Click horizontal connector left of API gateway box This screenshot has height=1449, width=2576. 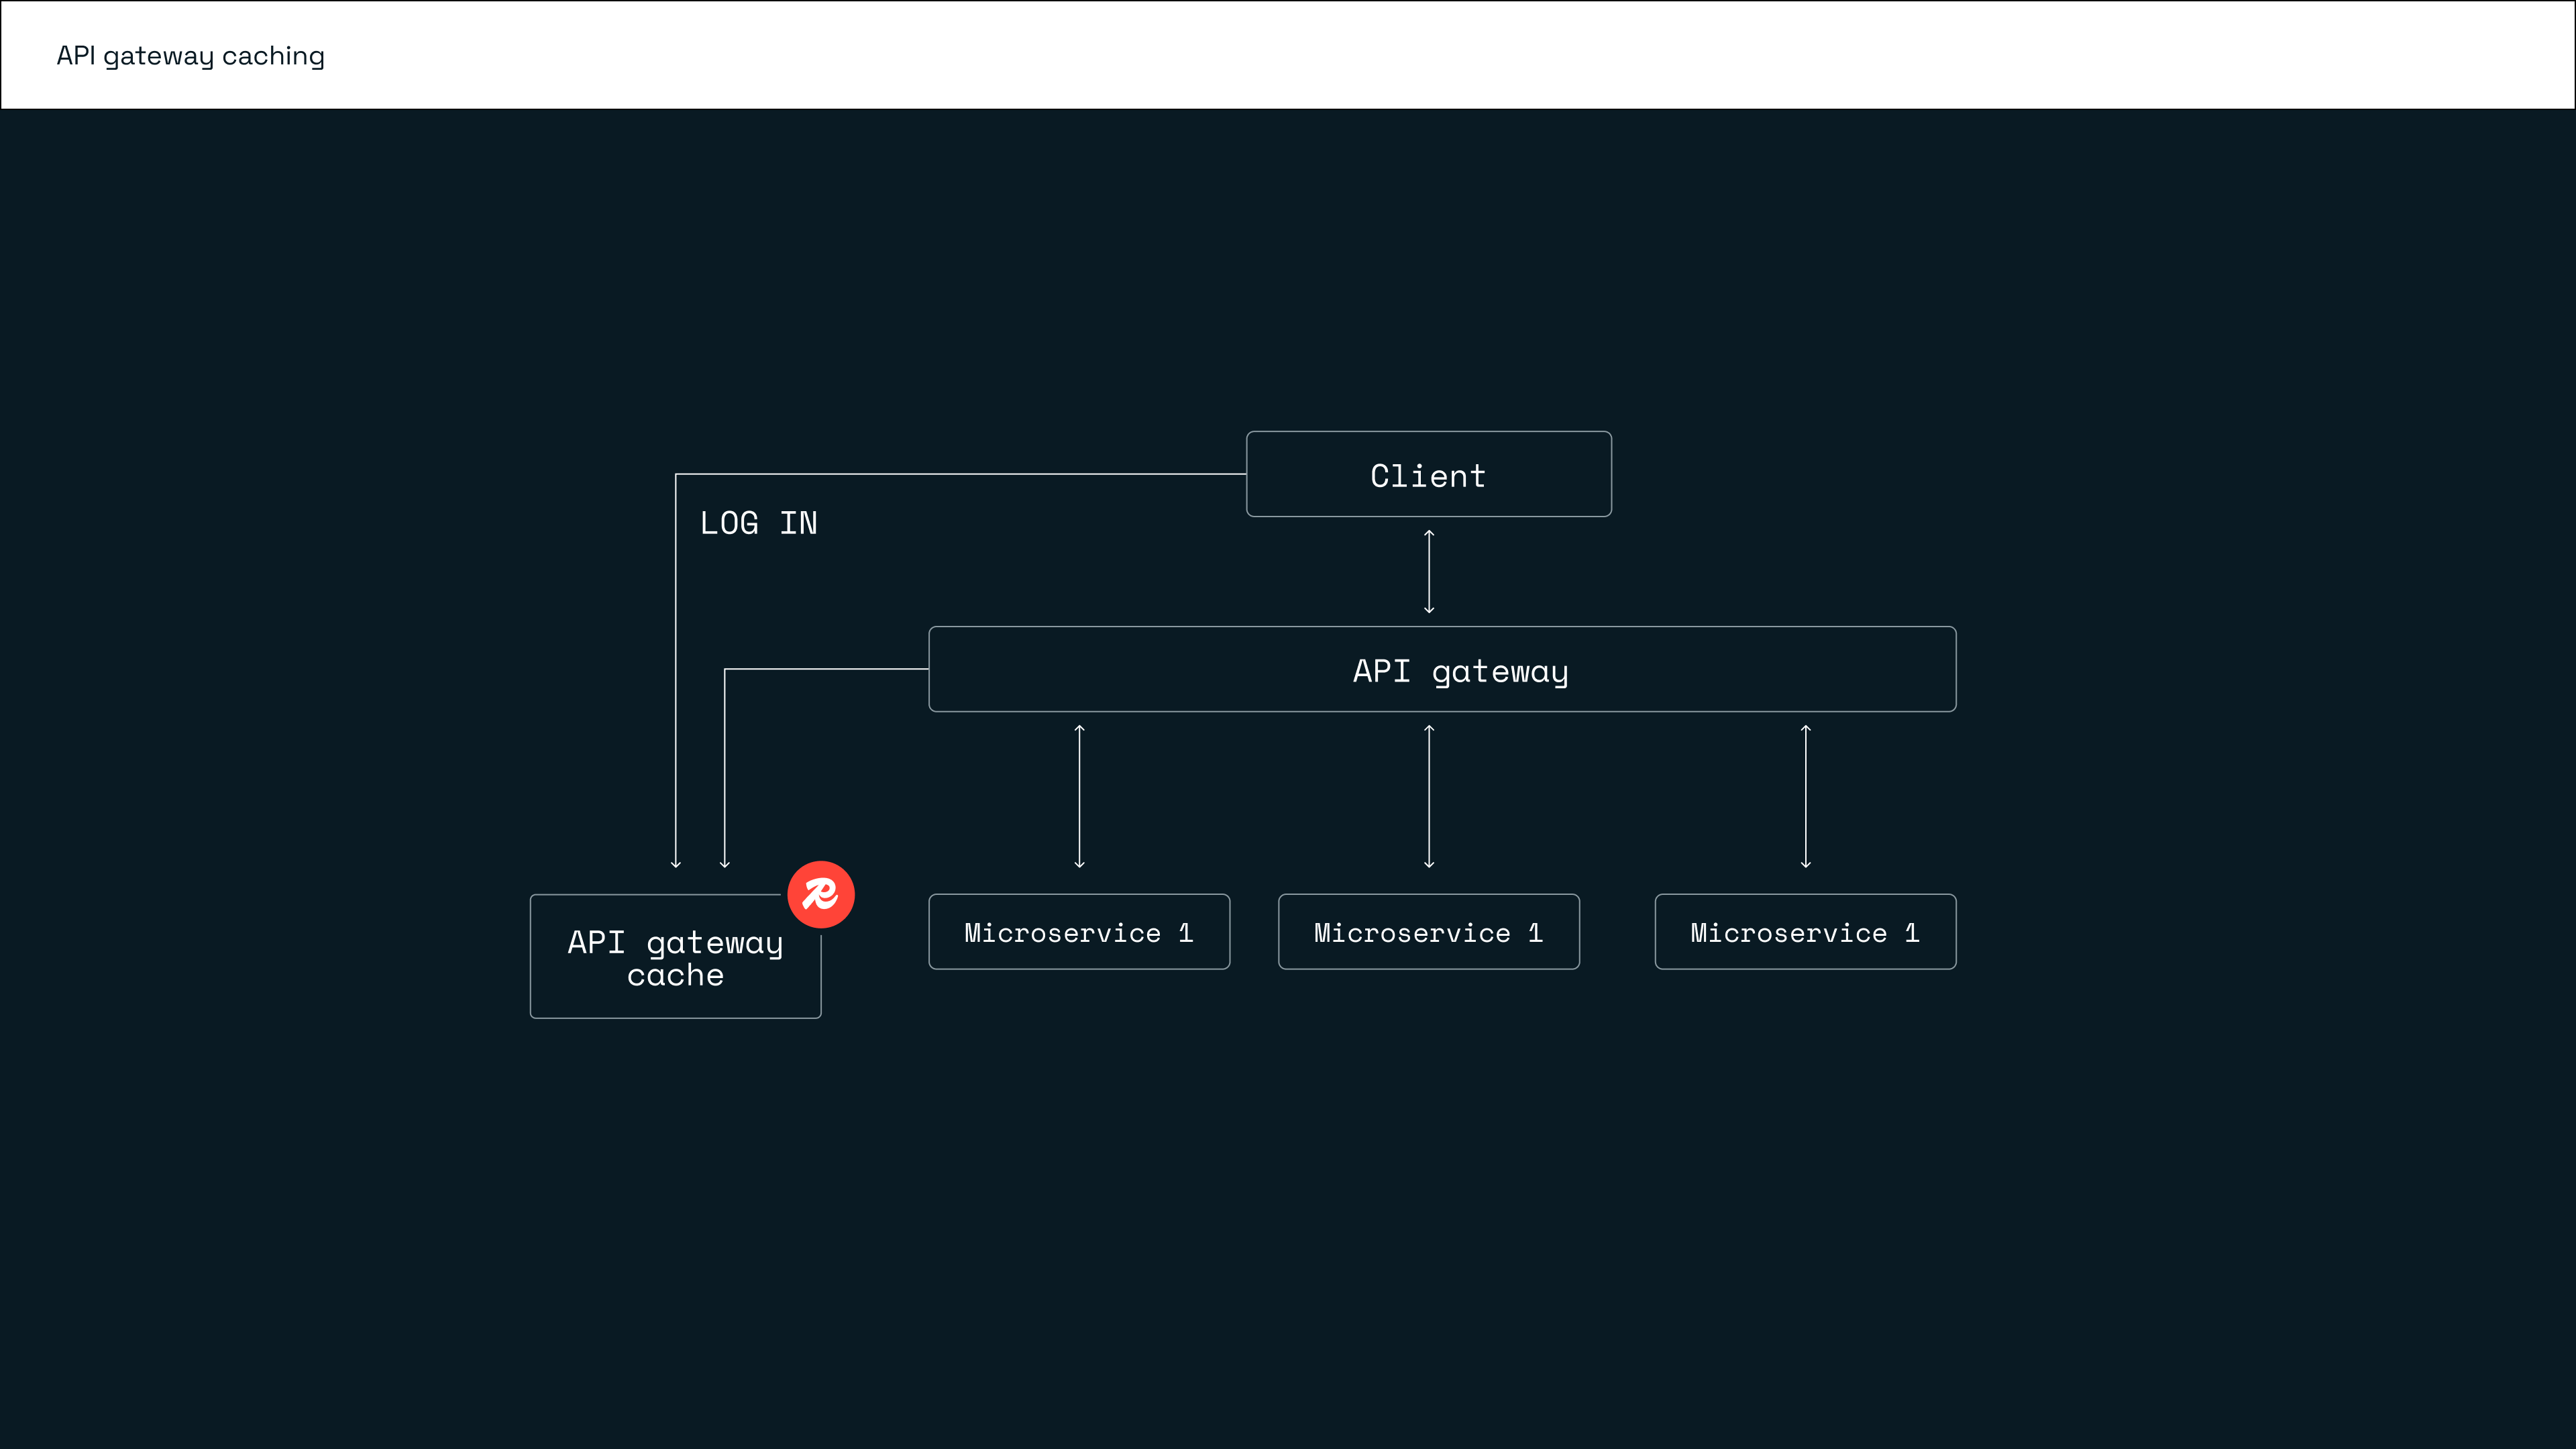(x=826, y=669)
